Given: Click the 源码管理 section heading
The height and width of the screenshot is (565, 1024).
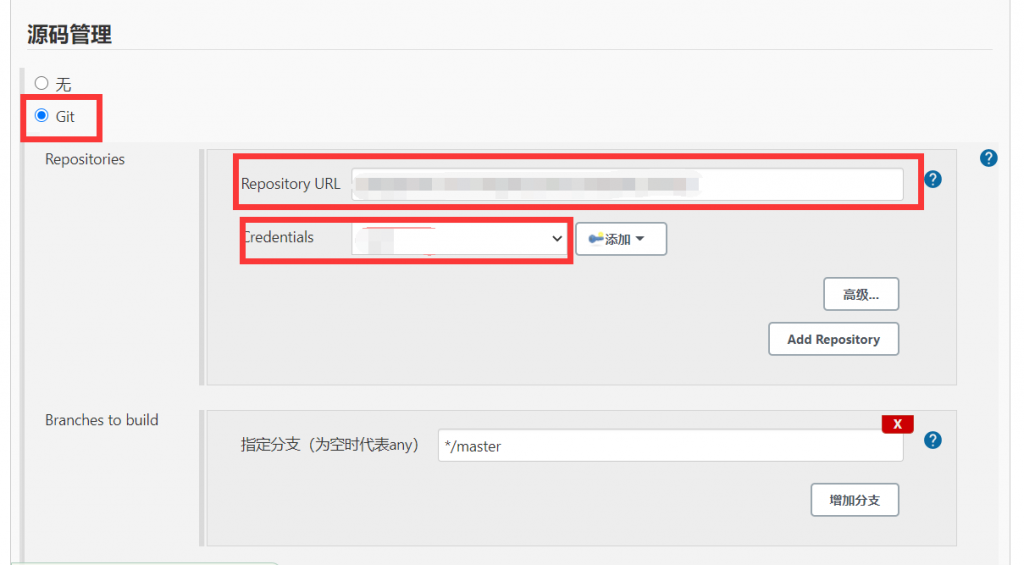Looking at the screenshot, I should [69, 35].
